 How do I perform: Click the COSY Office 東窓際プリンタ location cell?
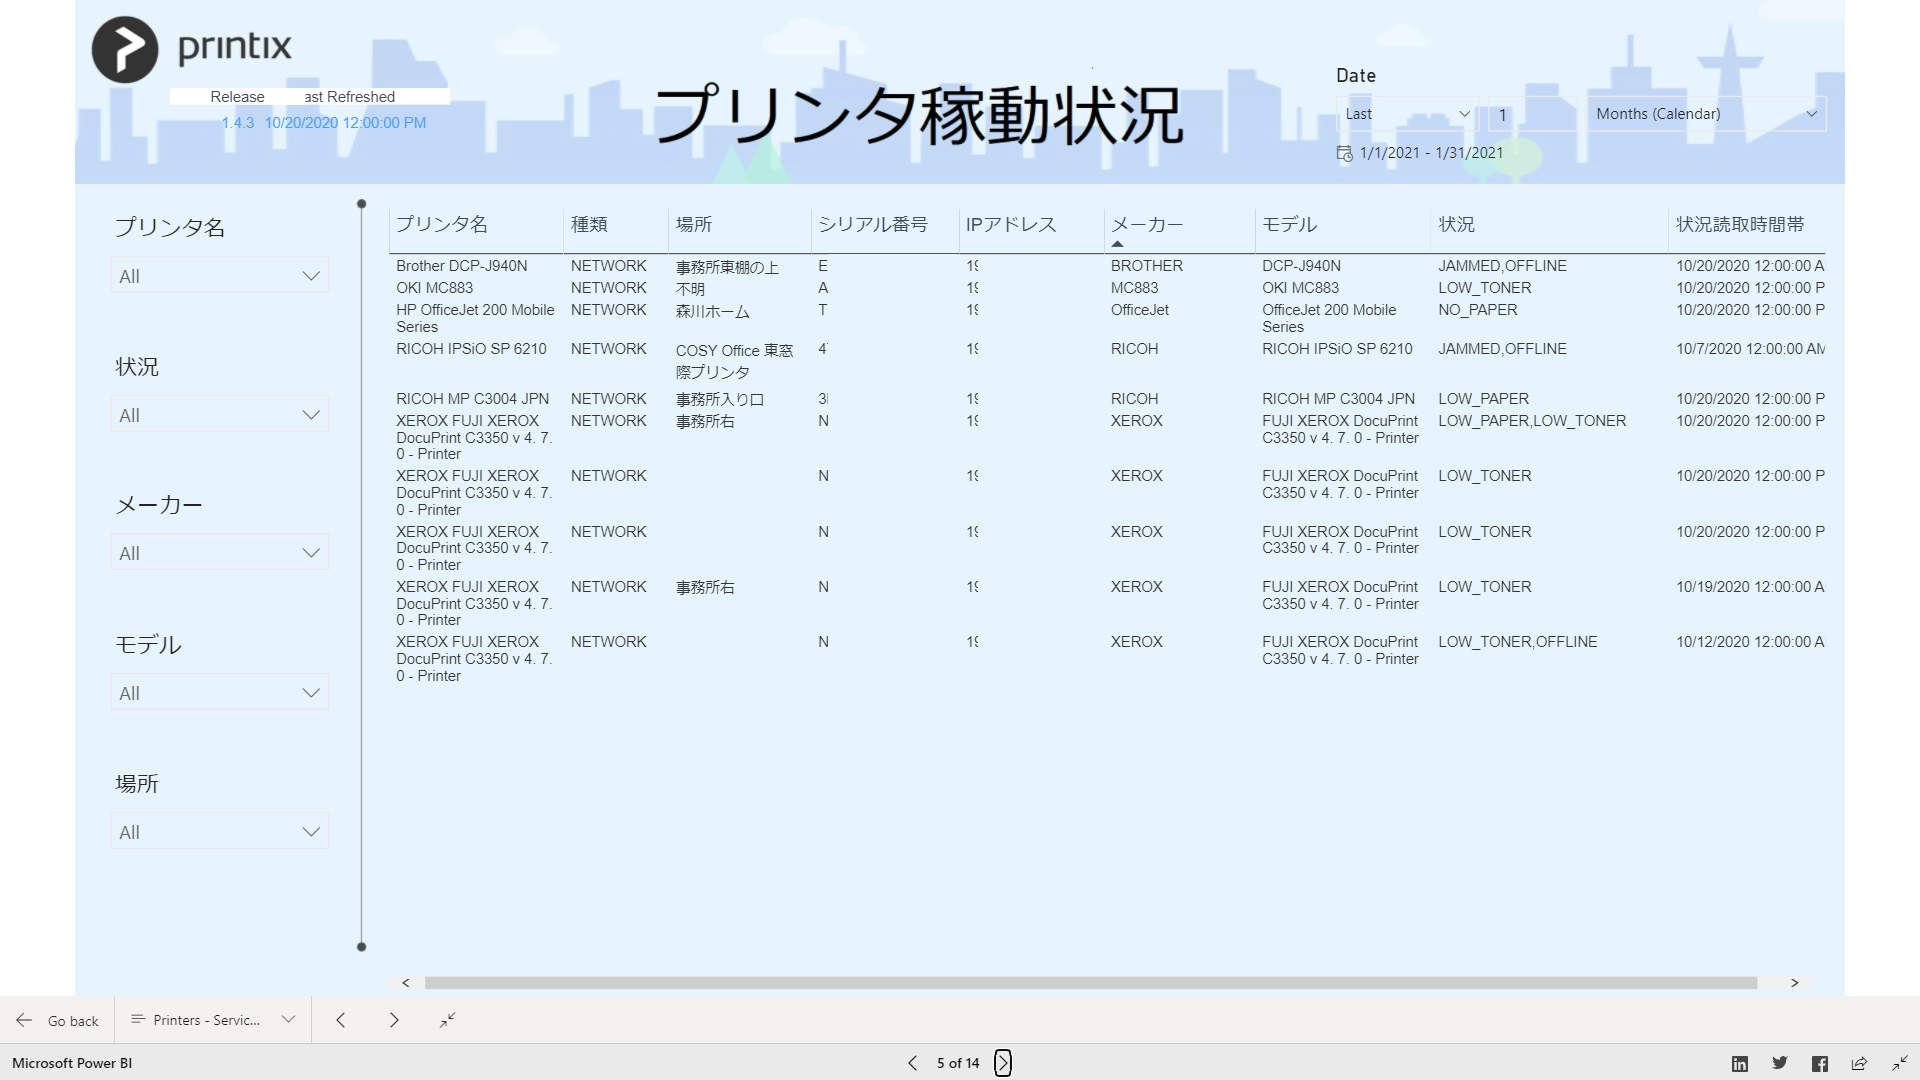click(x=734, y=361)
